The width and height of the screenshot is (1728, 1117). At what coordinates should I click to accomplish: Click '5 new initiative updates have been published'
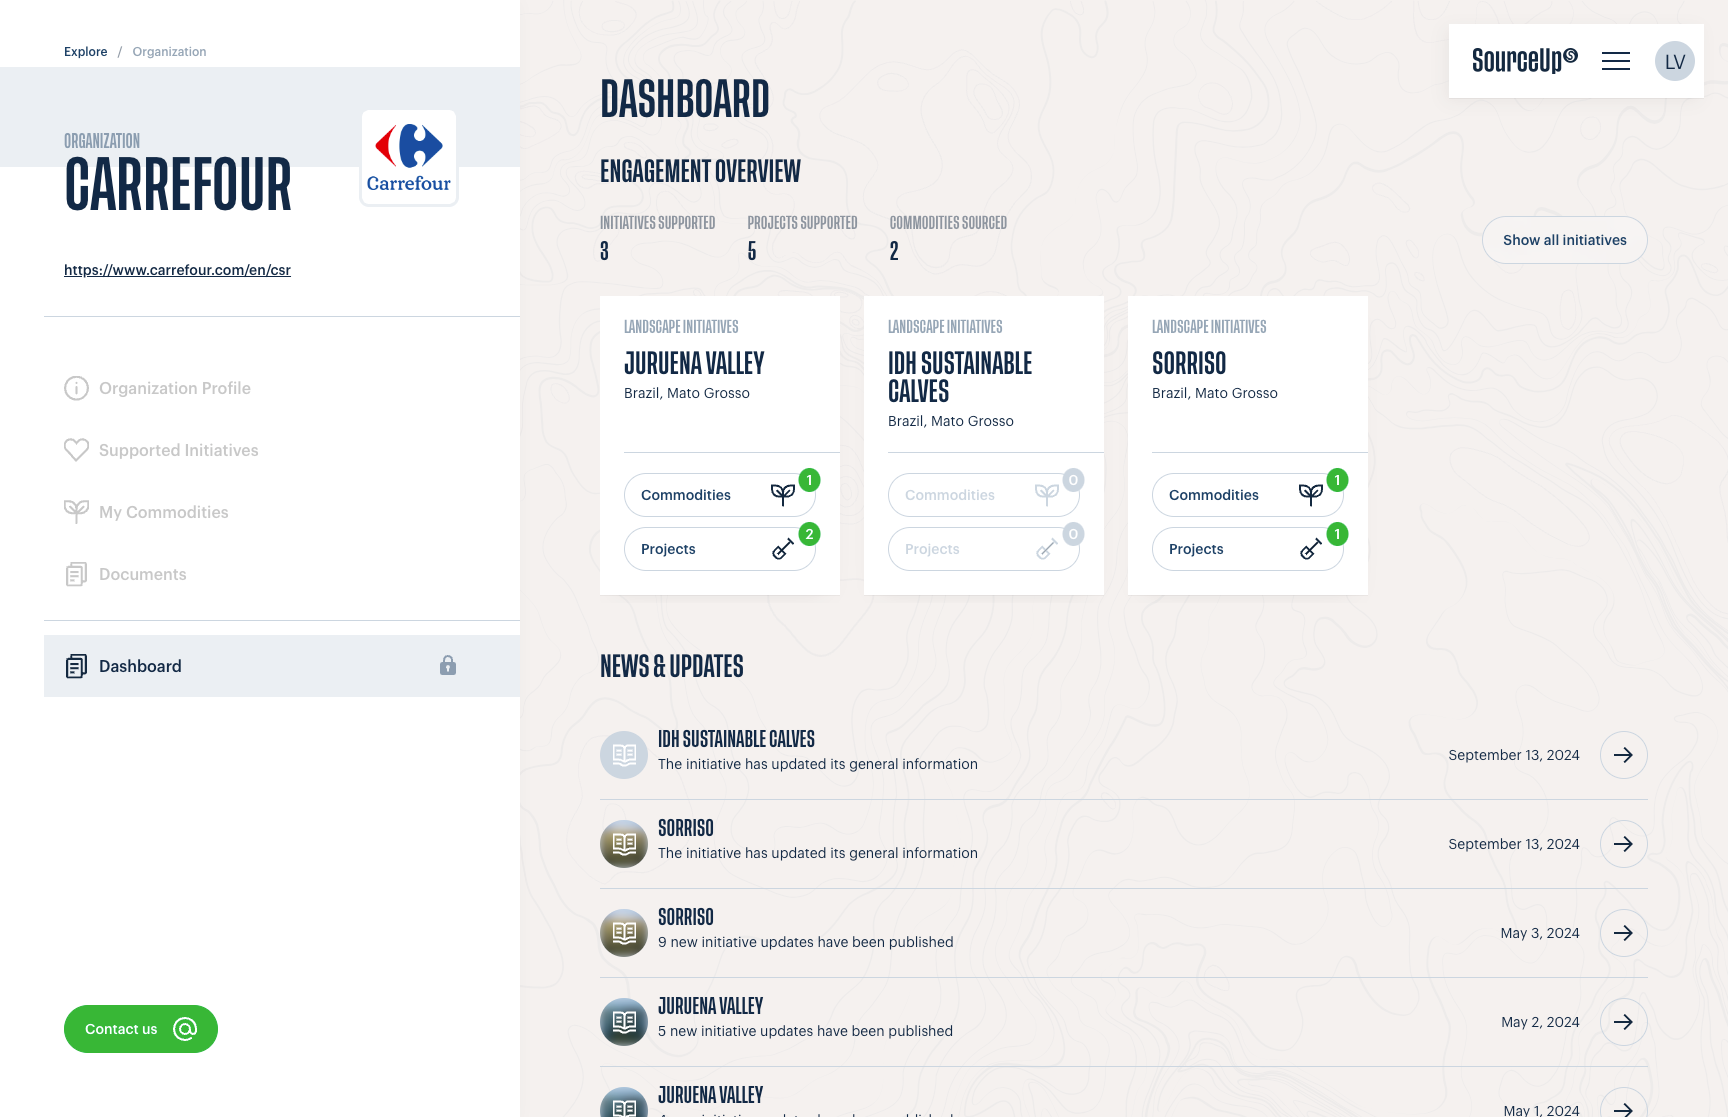pyautogui.click(x=805, y=1031)
